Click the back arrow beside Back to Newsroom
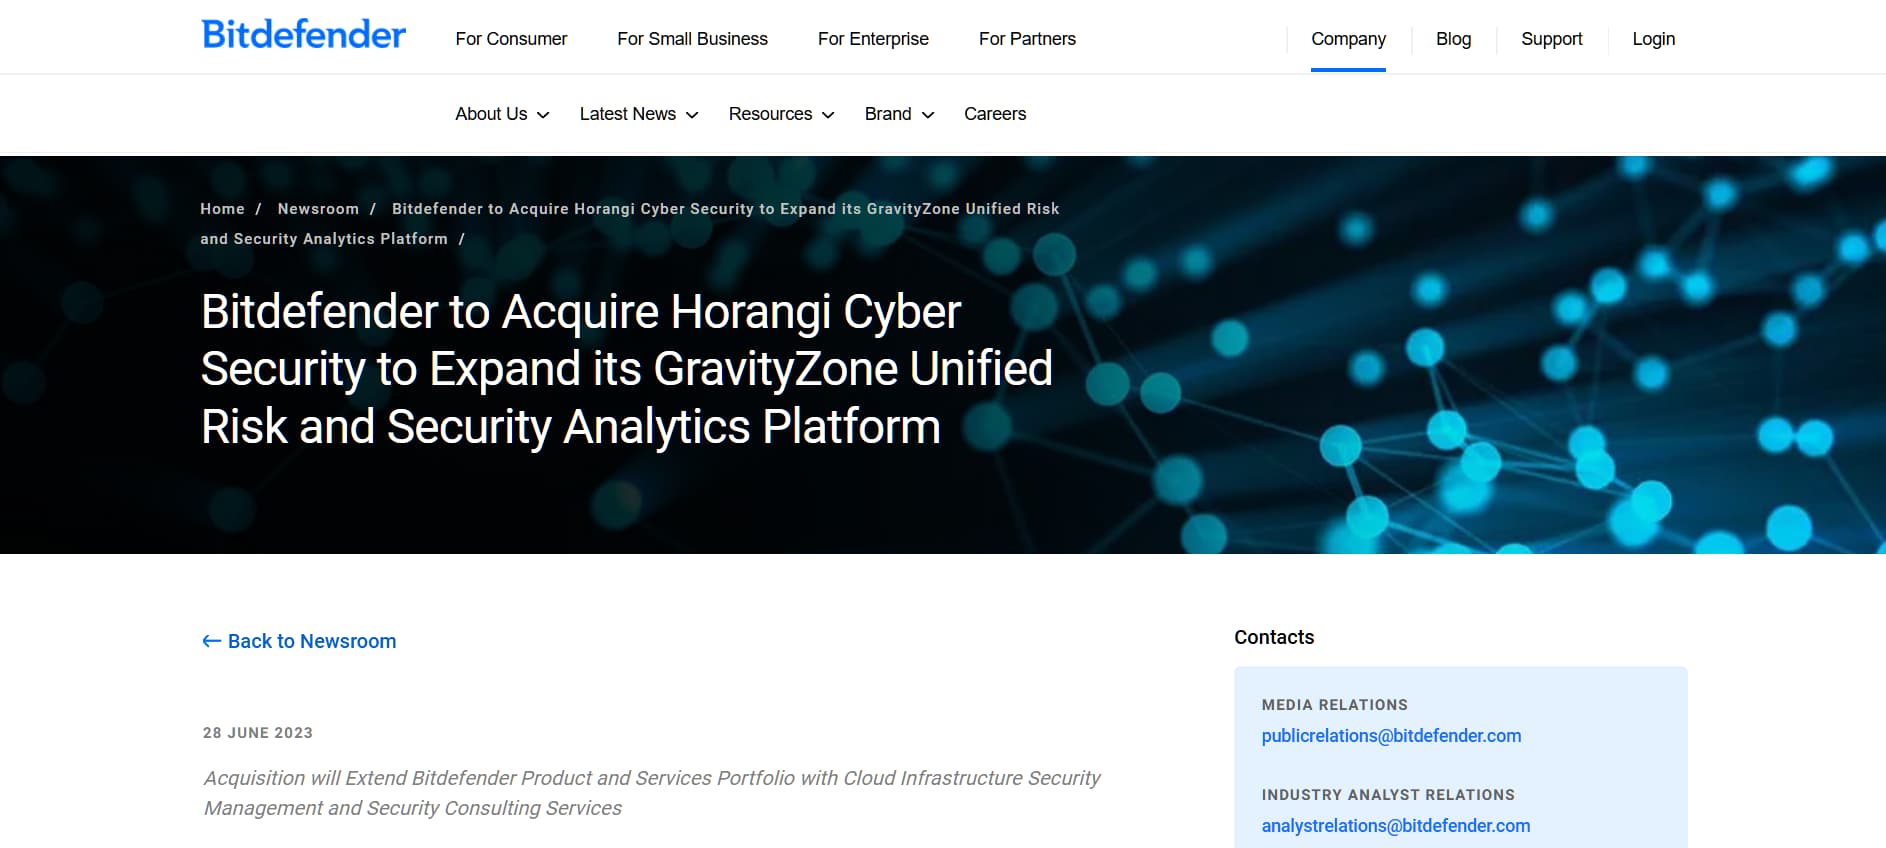The height and width of the screenshot is (848, 1886). pos(211,641)
